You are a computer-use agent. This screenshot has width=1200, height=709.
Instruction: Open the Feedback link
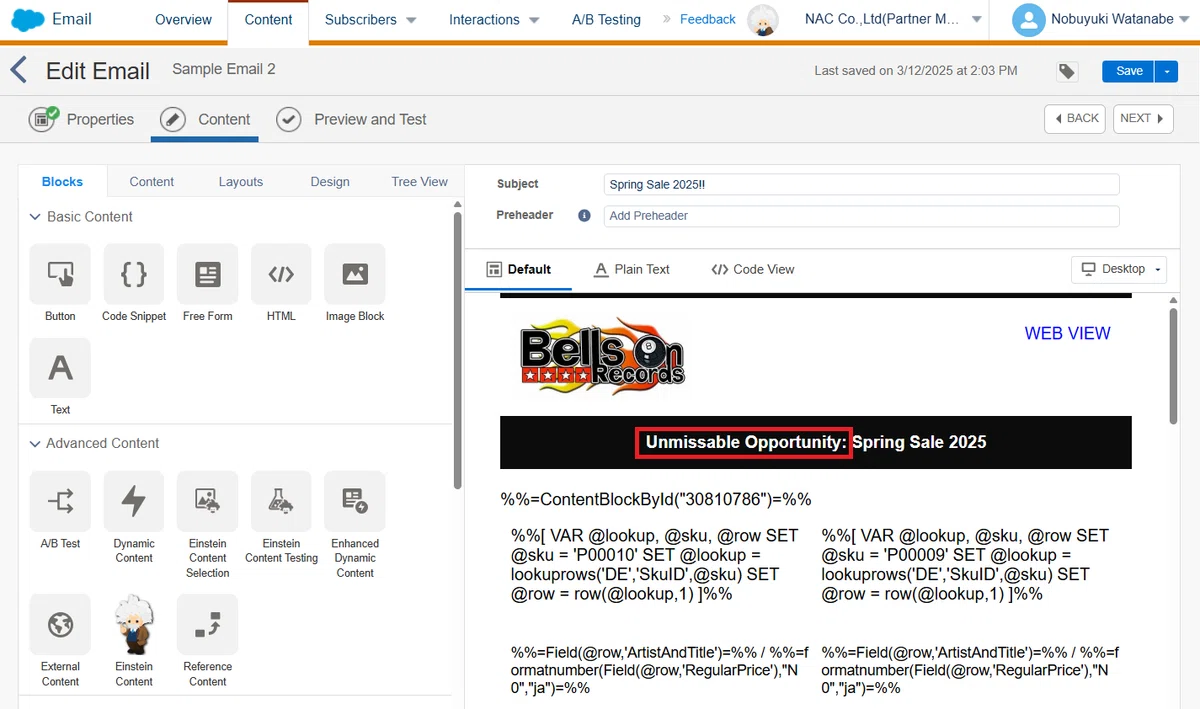[708, 20]
